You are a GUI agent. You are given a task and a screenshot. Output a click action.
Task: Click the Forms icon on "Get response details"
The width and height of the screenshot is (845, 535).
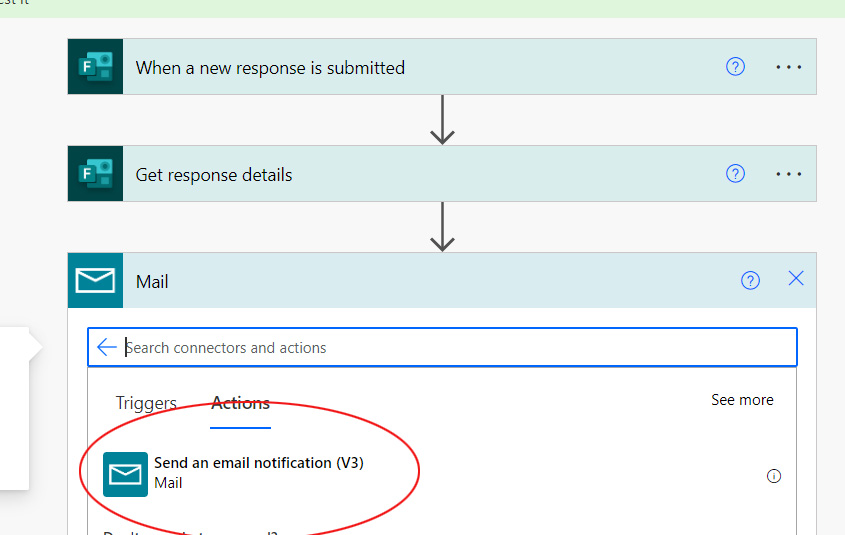pos(95,173)
